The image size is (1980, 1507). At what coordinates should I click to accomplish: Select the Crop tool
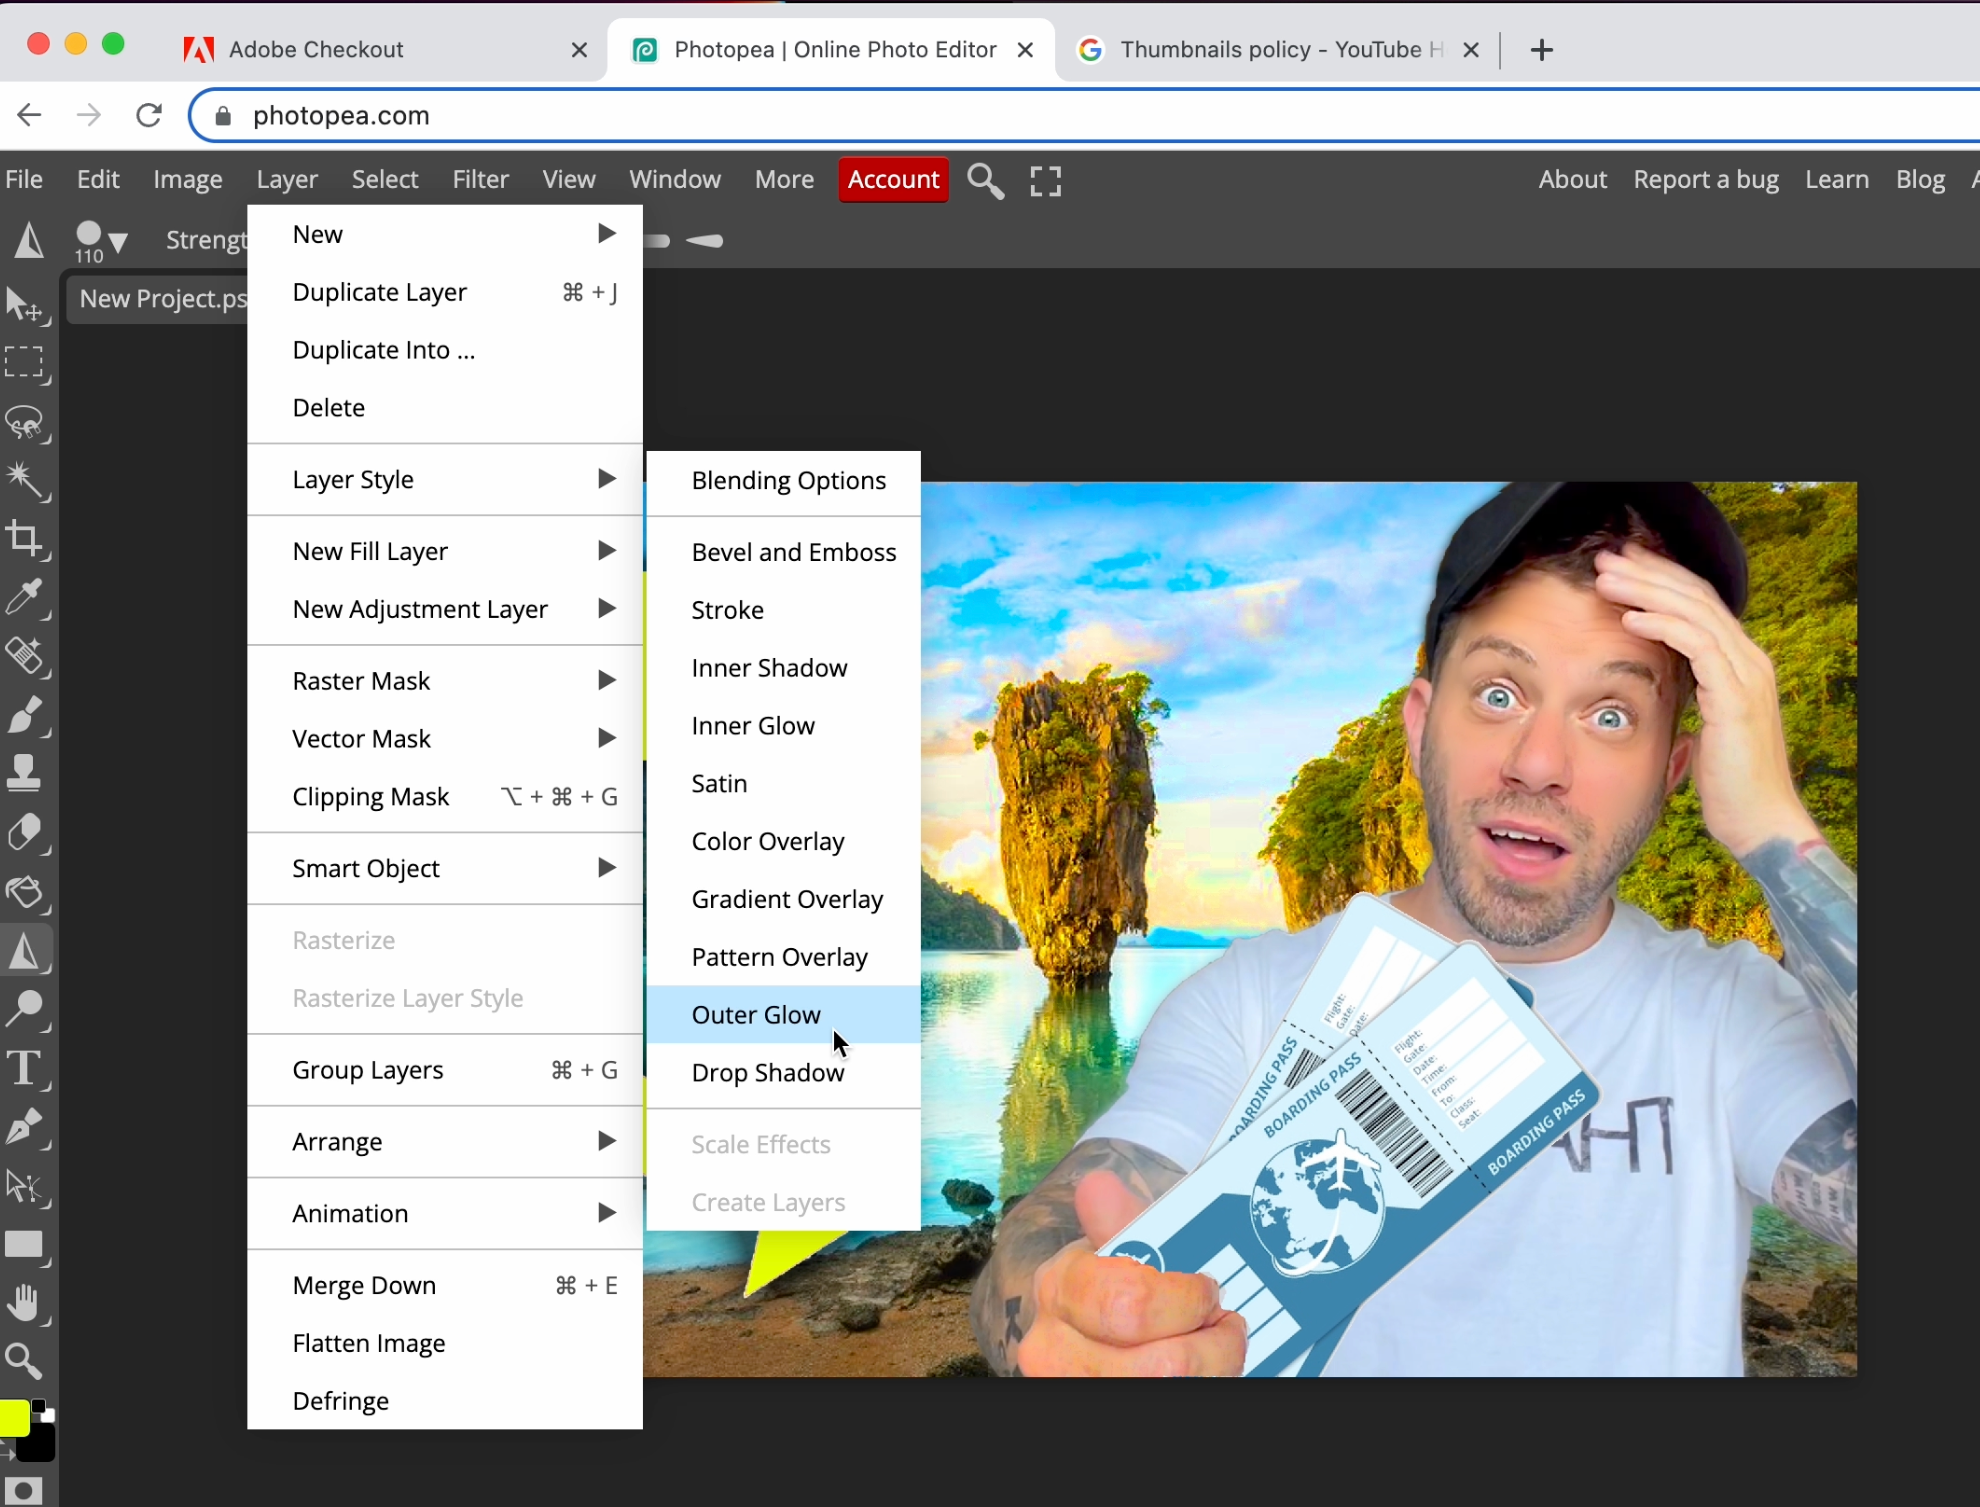click(x=24, y=538)
